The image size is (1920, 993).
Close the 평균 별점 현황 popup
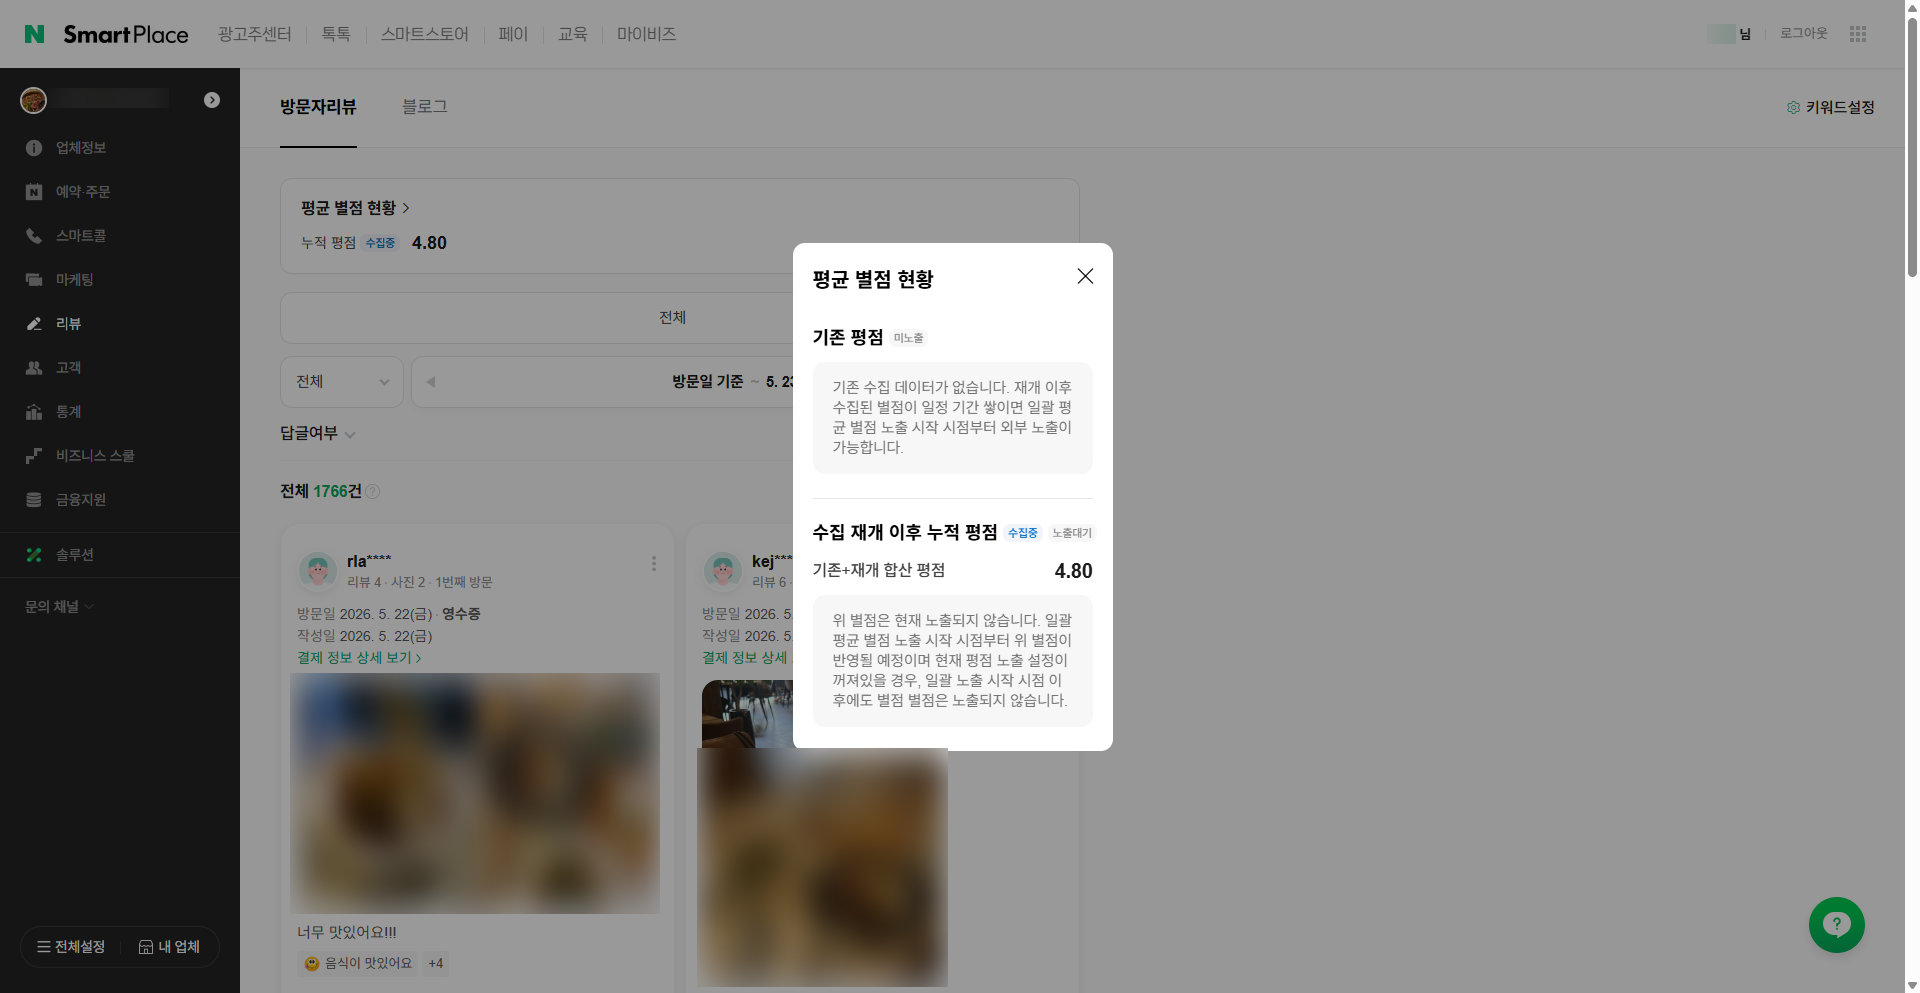tap(1085, 276)
